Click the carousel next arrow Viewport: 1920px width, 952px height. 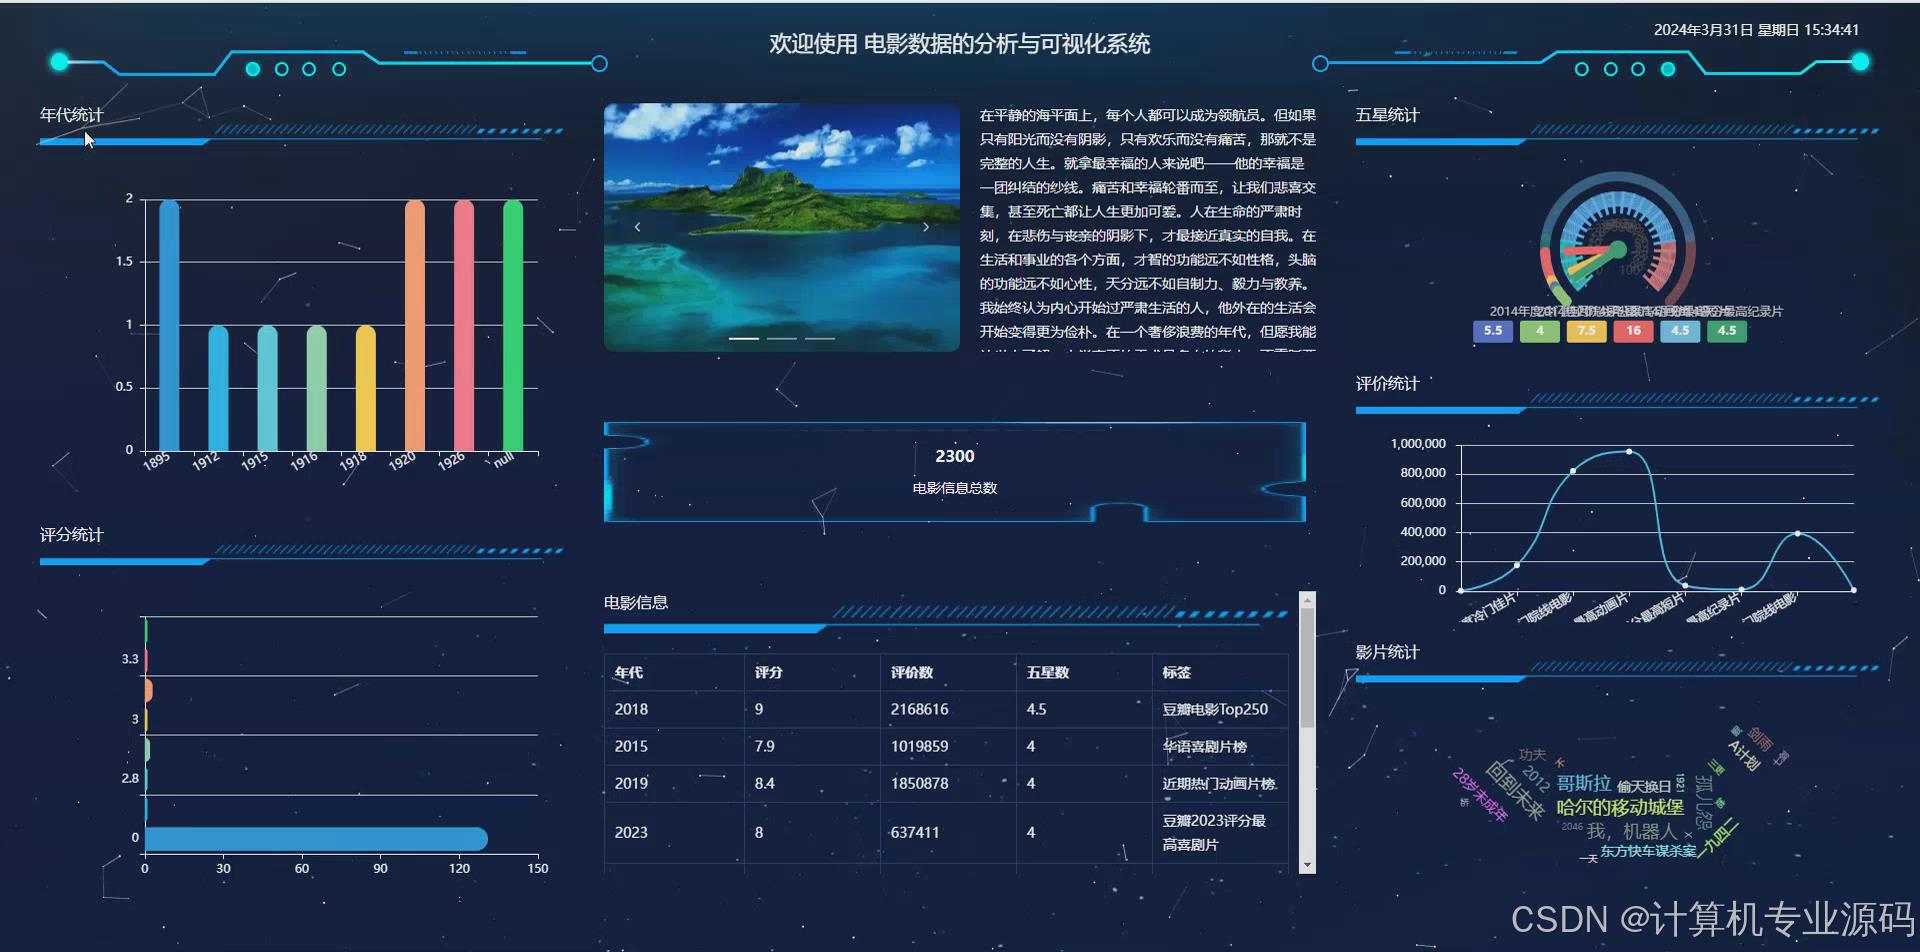(x=926, y=226)
